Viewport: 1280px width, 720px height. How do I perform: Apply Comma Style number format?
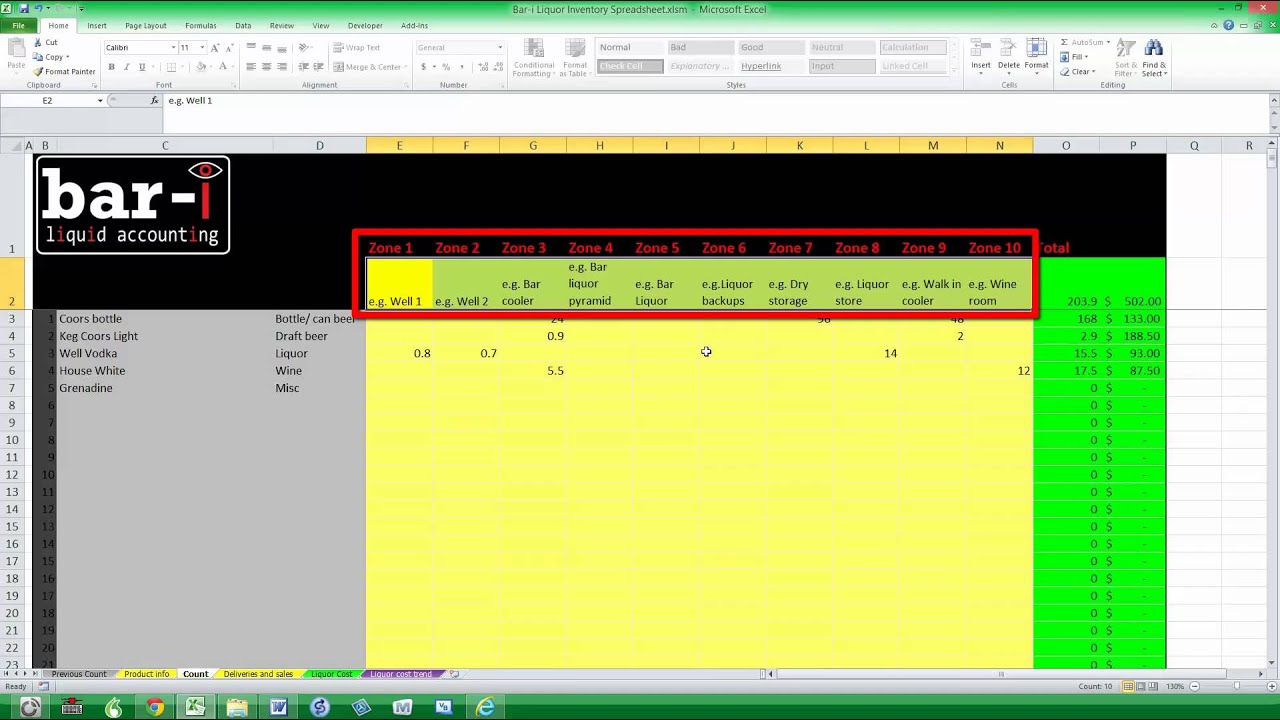coord(460,67)
